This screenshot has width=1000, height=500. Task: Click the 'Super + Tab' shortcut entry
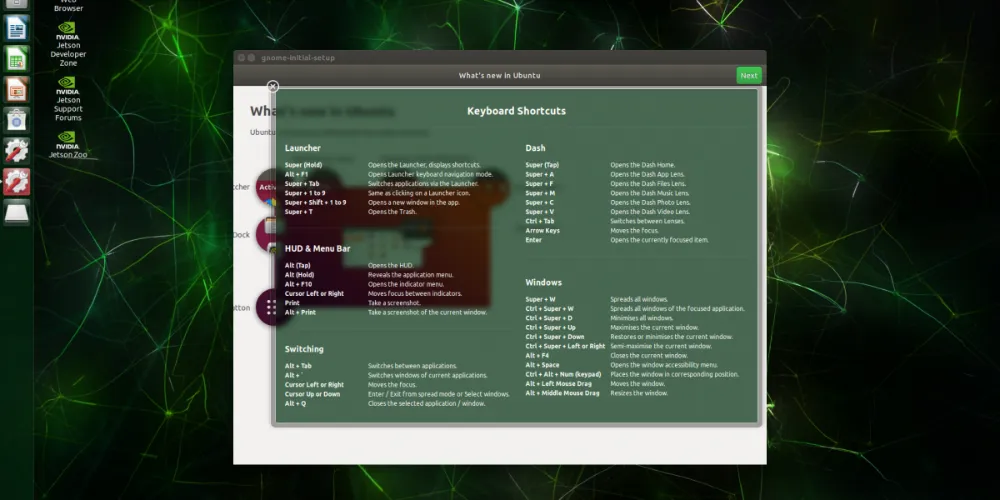[x=302, y=184]
